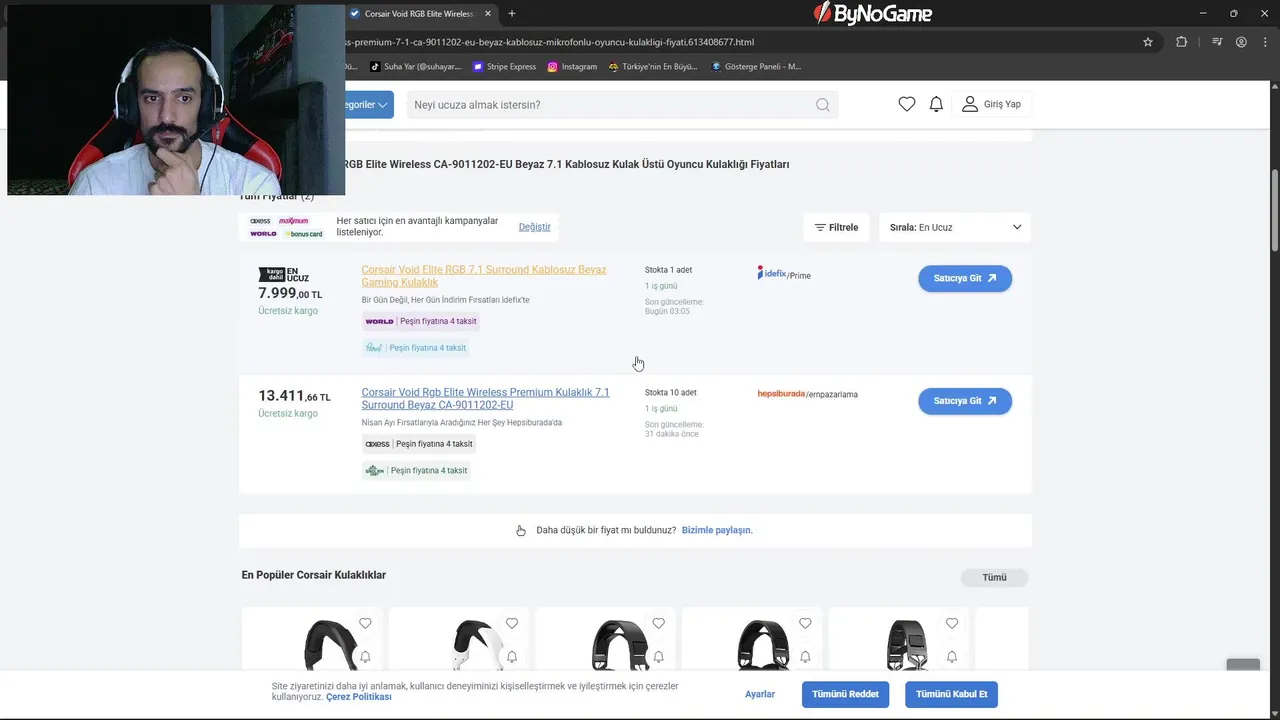Click the hepsiburada seller logo

[807, 394]
